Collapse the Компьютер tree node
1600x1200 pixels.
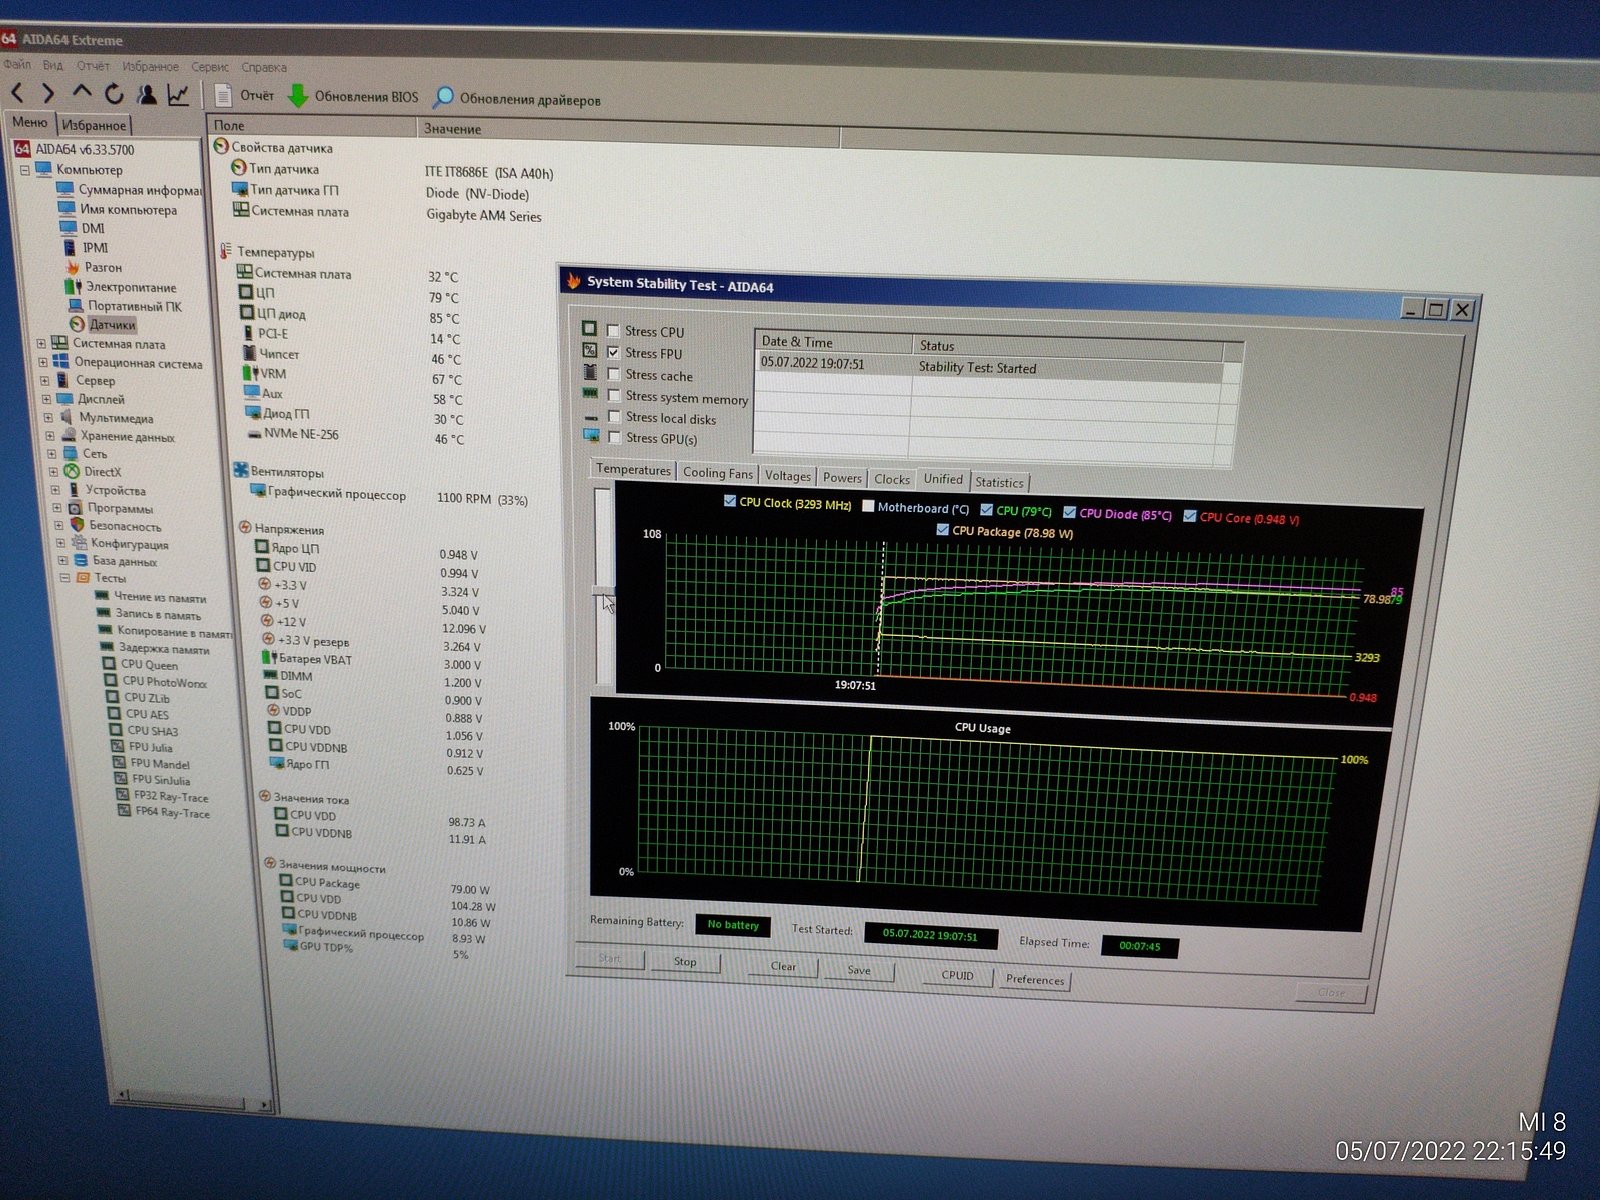pyautogui.click(x=25, y=170)
